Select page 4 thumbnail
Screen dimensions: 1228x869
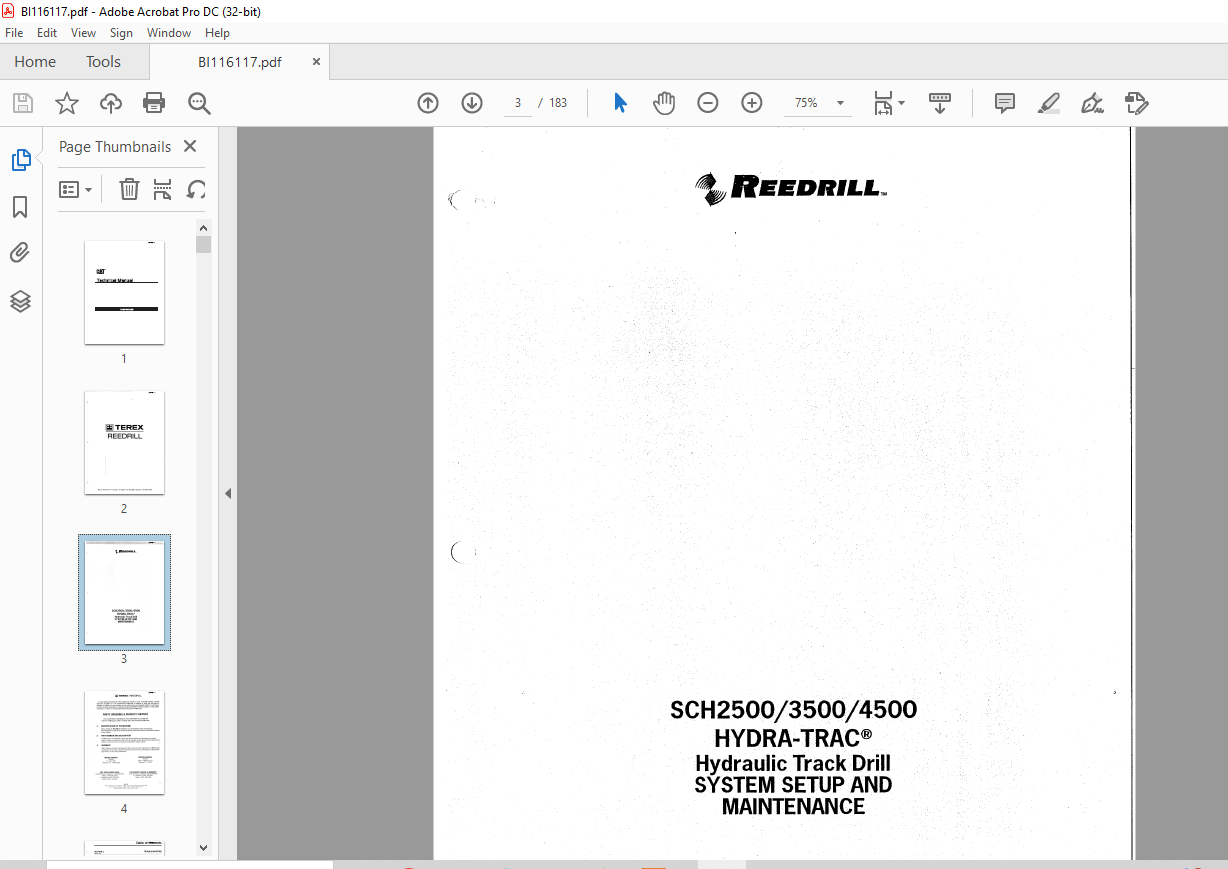pos(124,742)
